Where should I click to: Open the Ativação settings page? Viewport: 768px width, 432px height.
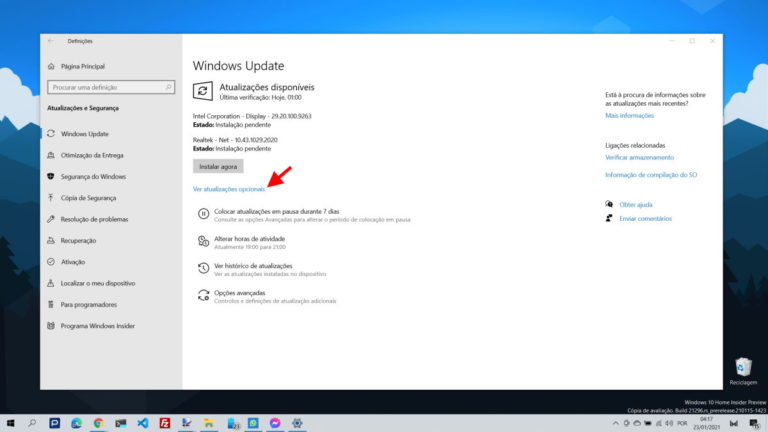(73, 262)
